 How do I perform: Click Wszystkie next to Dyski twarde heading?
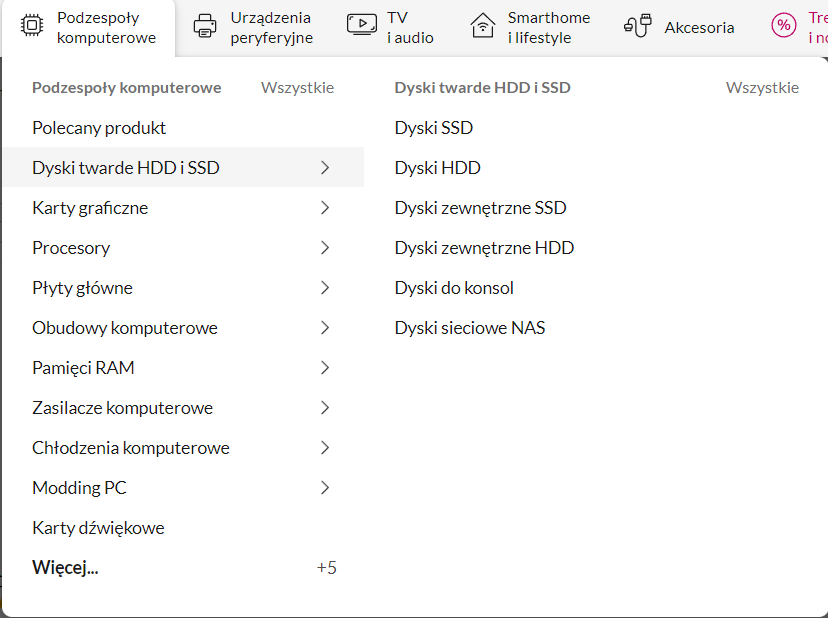(762, 88)
